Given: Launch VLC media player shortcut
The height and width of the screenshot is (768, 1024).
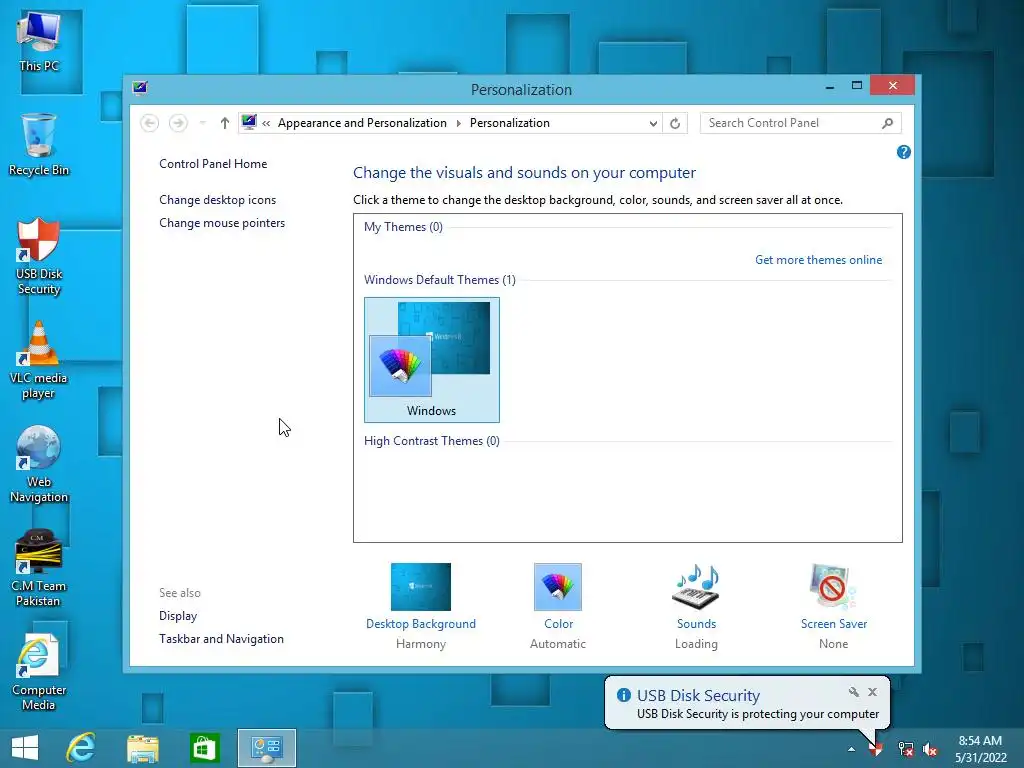Looking at the screenshot, I should click(39, 360).
